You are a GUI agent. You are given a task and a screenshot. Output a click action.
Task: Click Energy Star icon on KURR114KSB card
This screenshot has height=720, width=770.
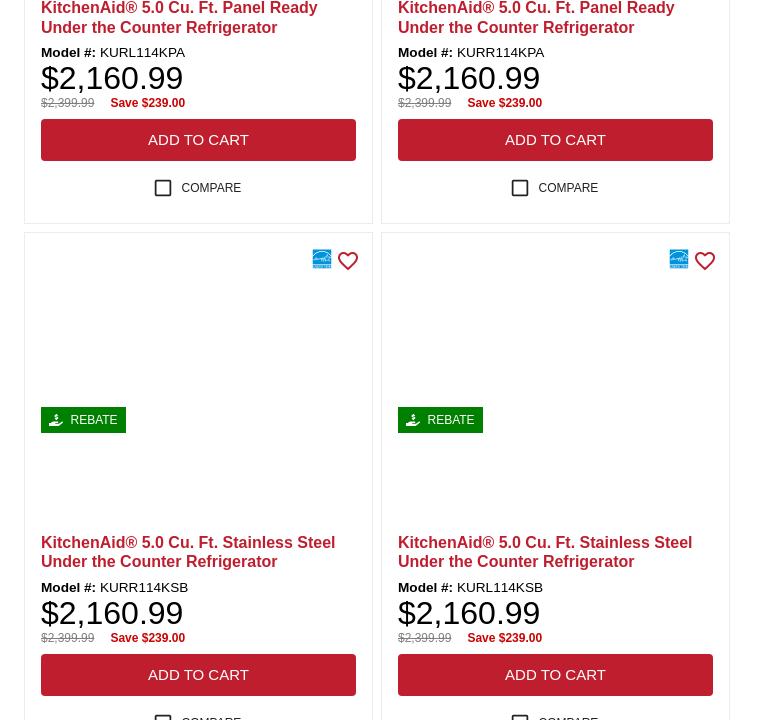(x=322, y=259)
